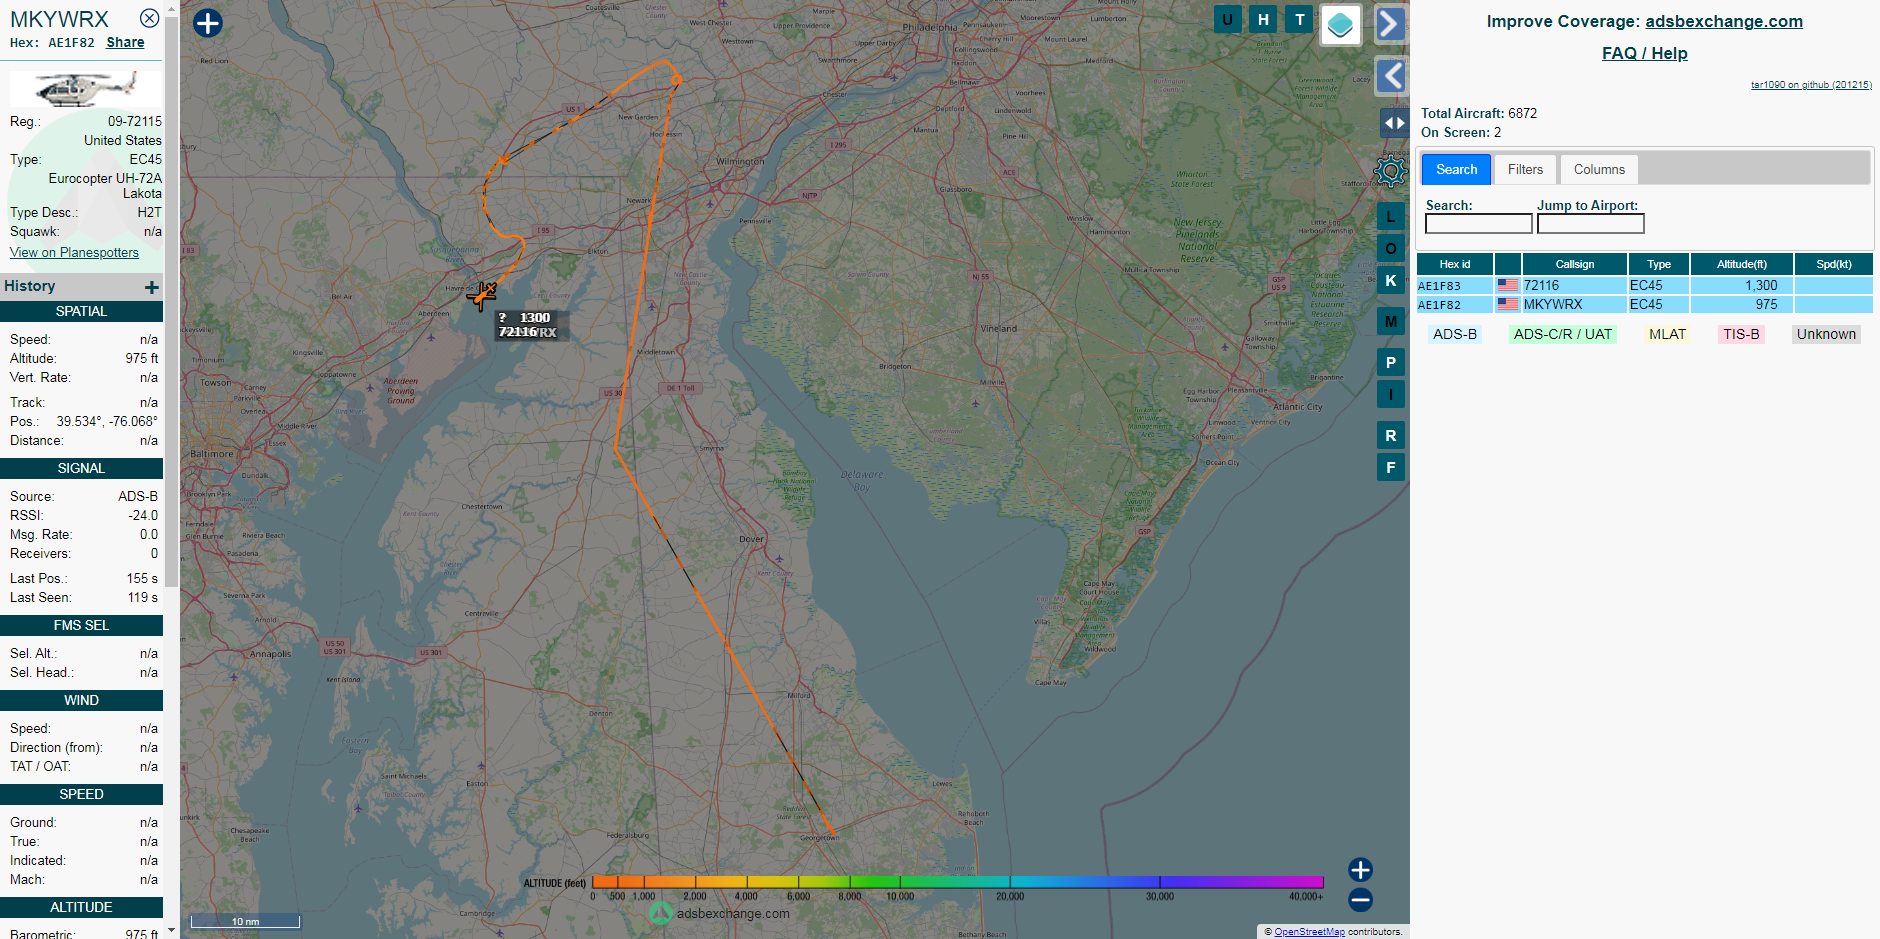Sort table by Callsign column
The image size is (1880, 939).
[x=1574, y=264]
